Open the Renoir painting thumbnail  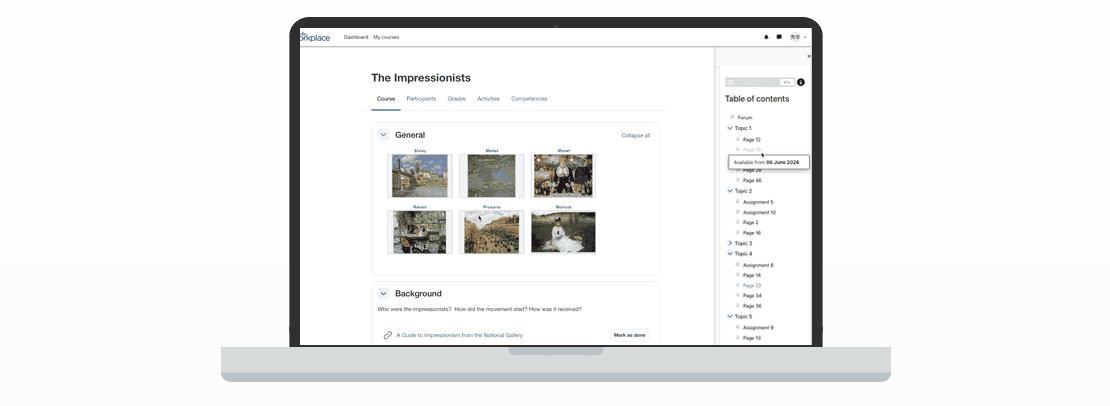420,232
